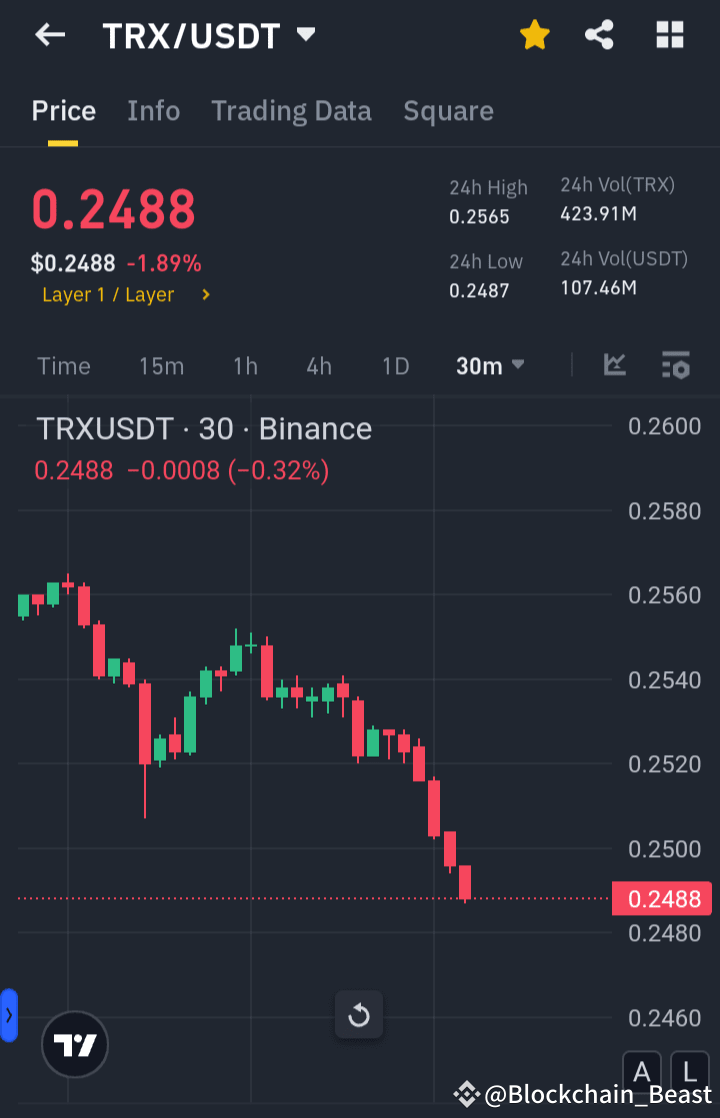Tap the chart refresh icon
The height and width of the screenshot is (1118, 720).
(x=358, y=1014)
